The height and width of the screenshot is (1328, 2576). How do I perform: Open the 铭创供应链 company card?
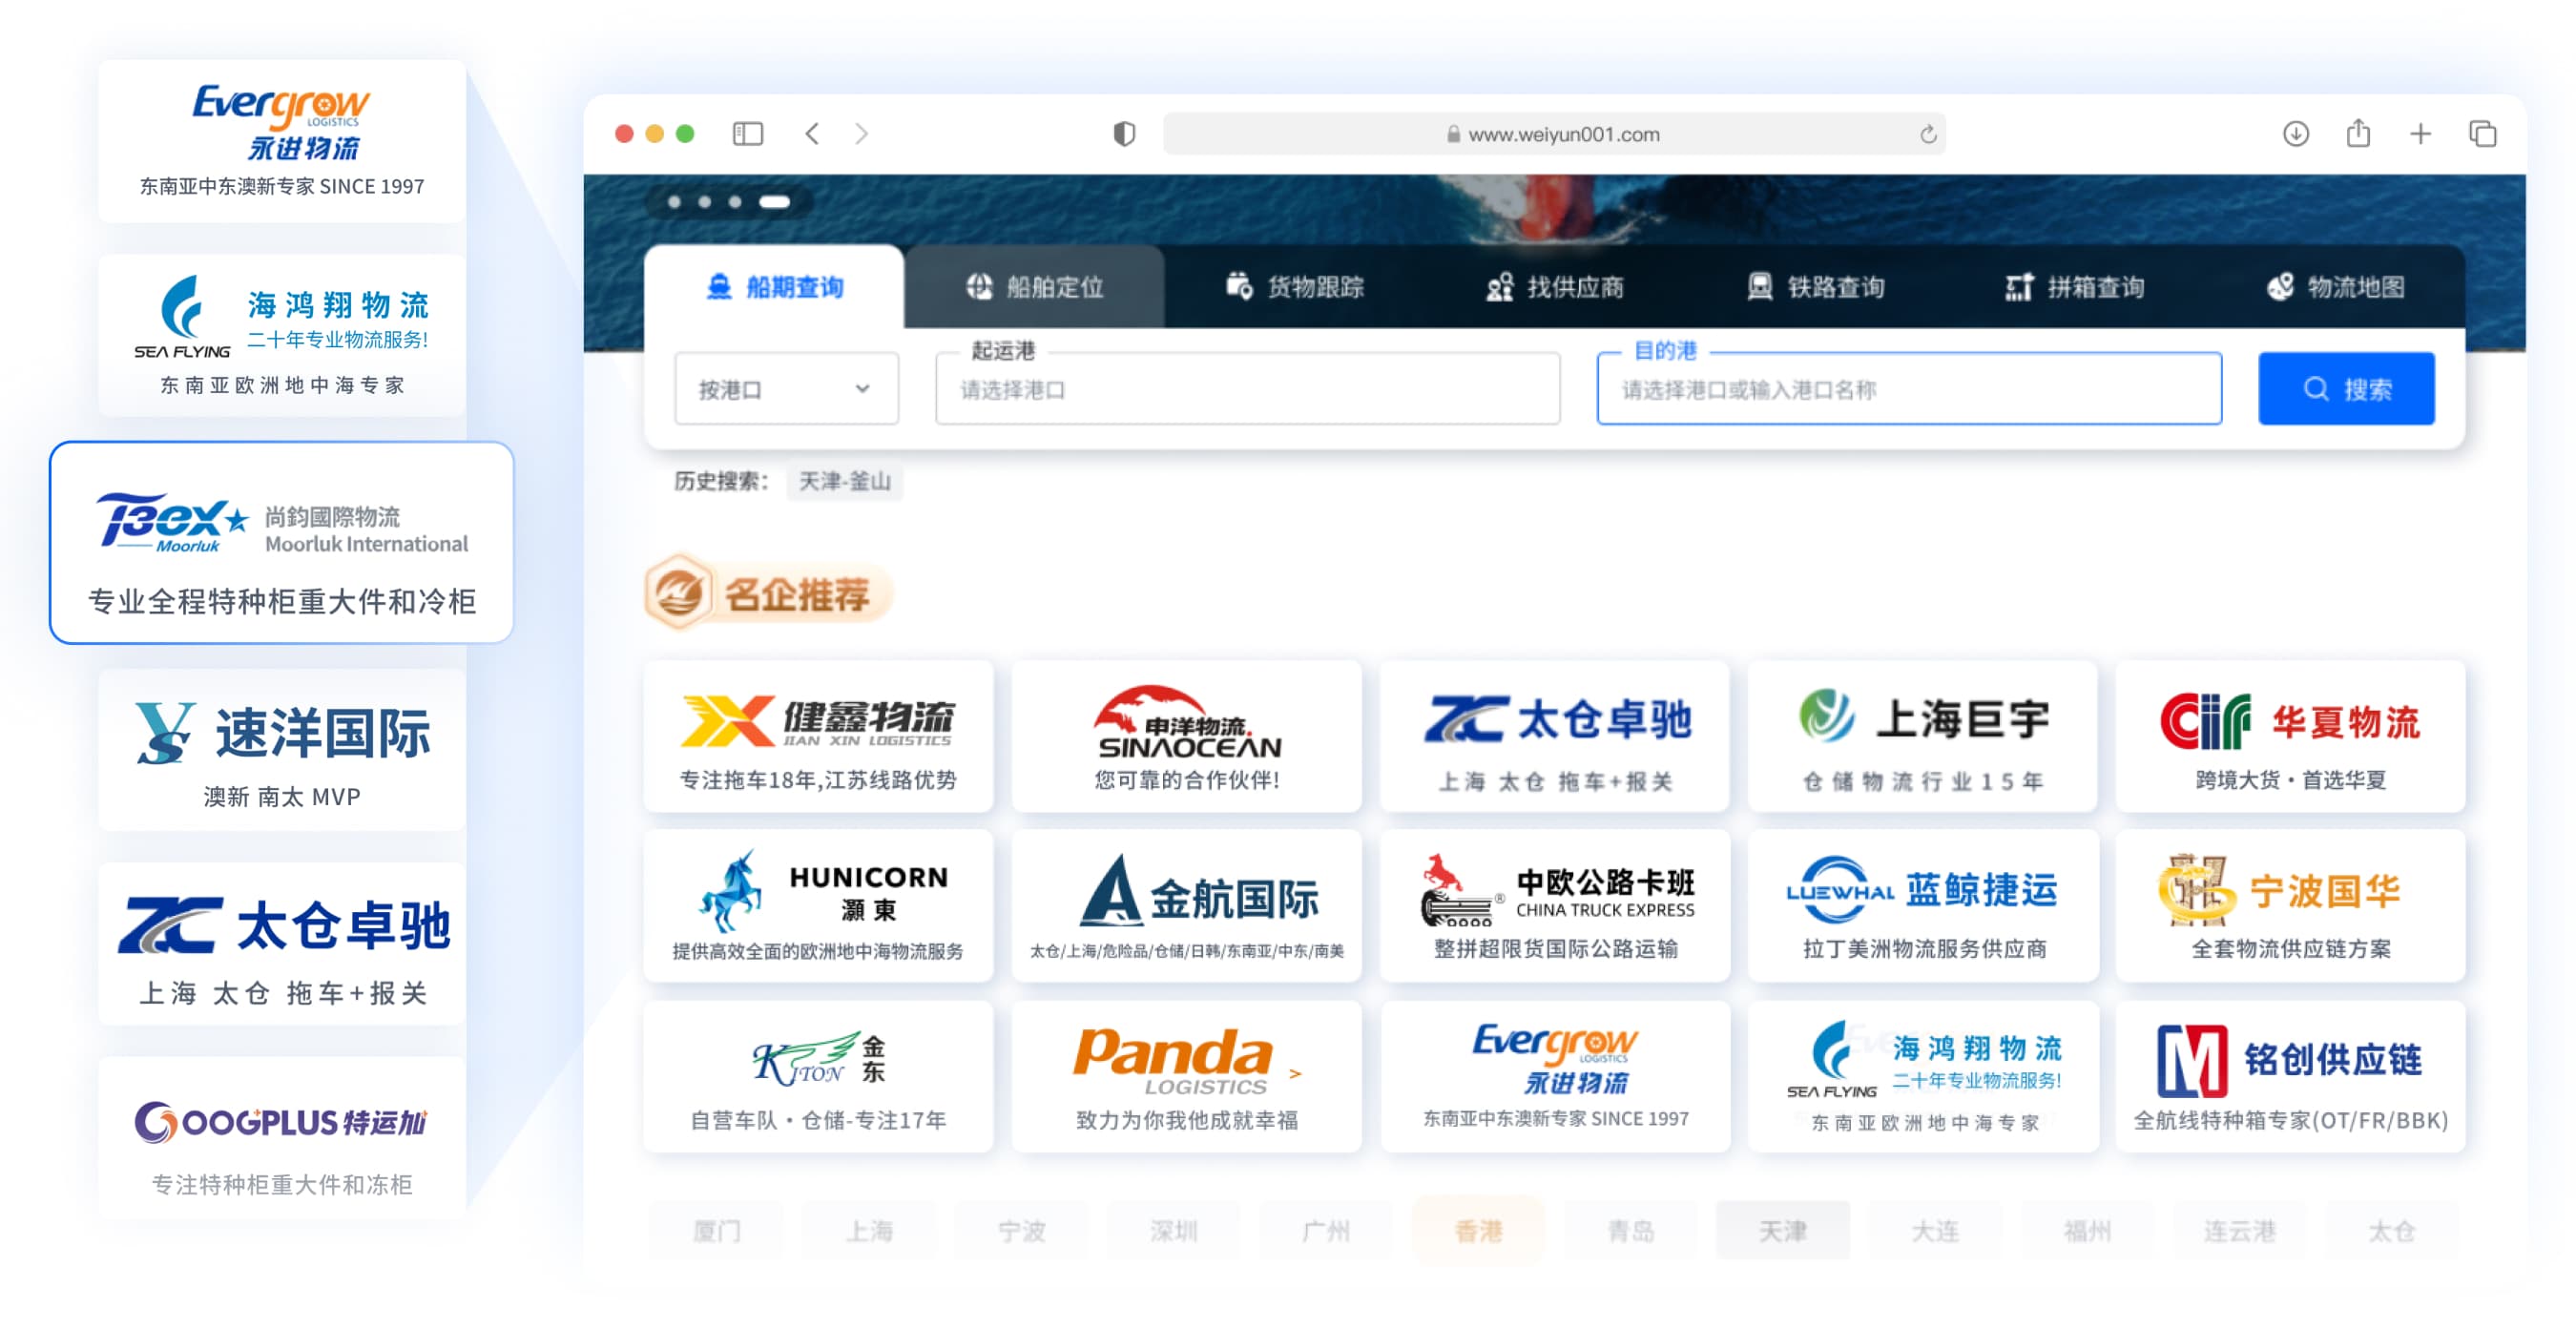2290,1077
